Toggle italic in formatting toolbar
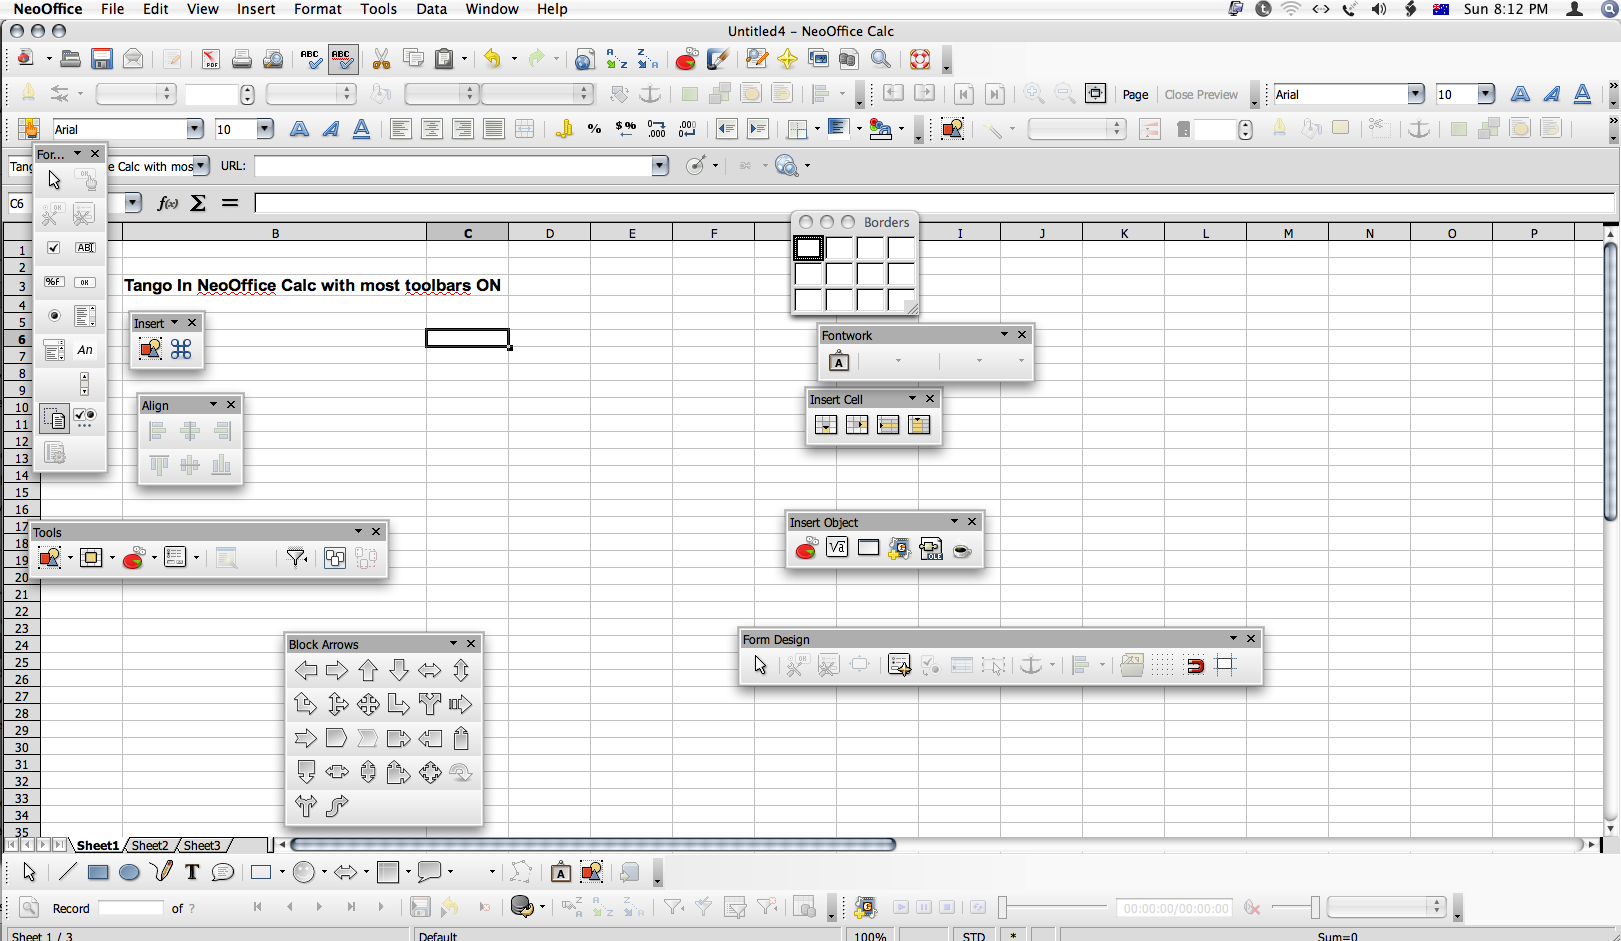 click(x=330, y=129)
